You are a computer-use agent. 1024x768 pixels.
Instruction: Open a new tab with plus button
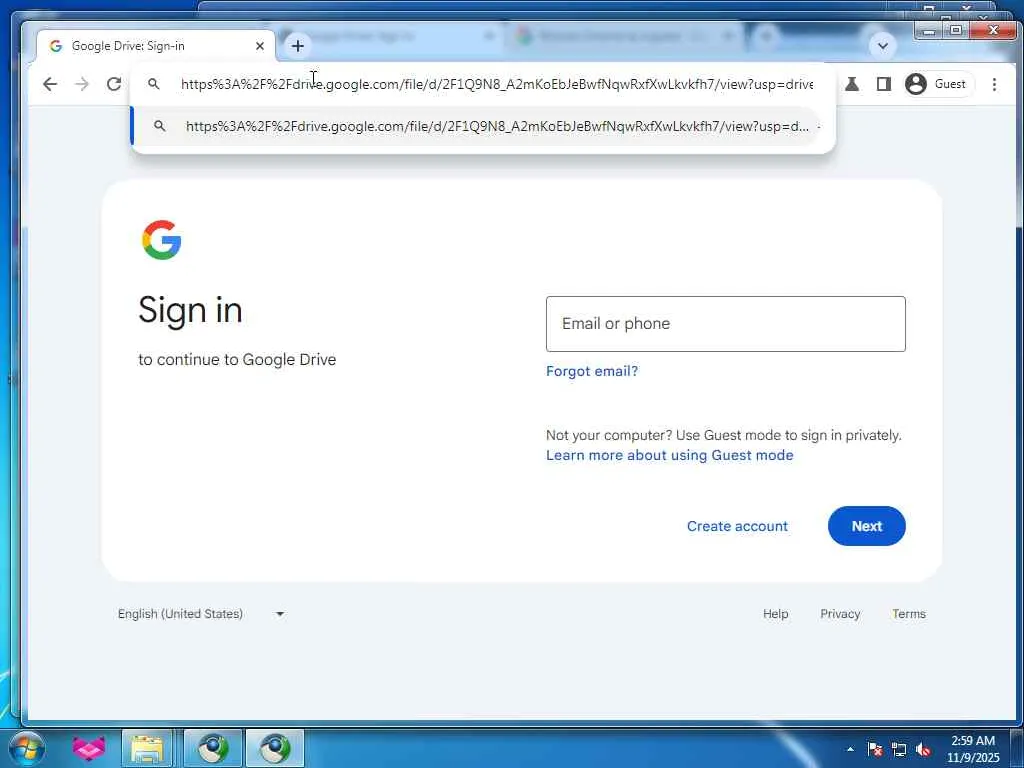tap(298, 46)
